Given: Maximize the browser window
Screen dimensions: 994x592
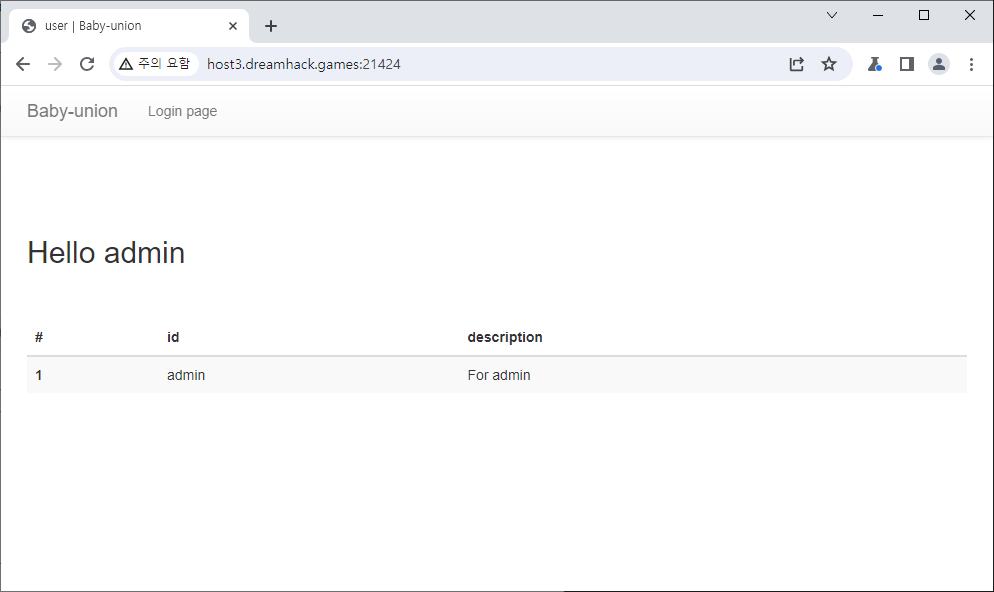Looking at the screenshot, I should 924,15.
